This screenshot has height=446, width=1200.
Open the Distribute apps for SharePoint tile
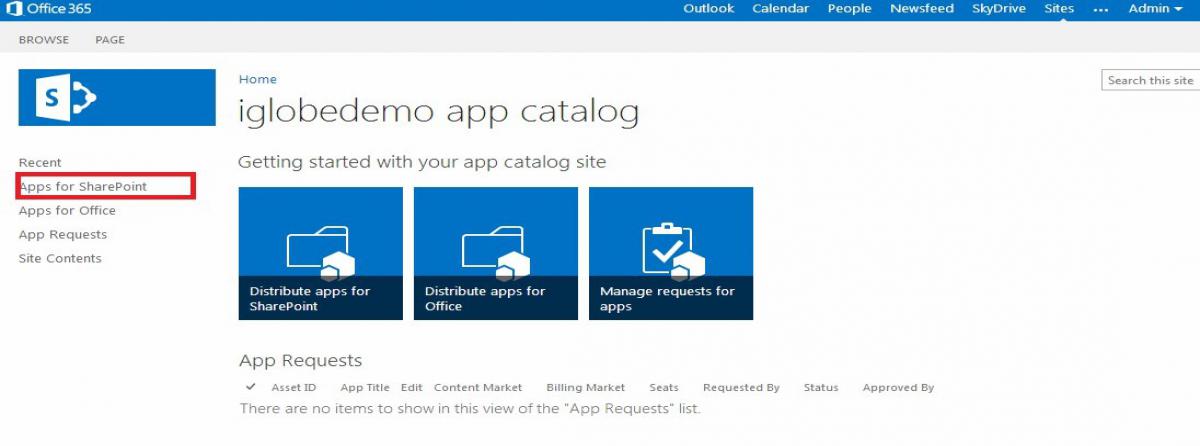click(320, 253)
